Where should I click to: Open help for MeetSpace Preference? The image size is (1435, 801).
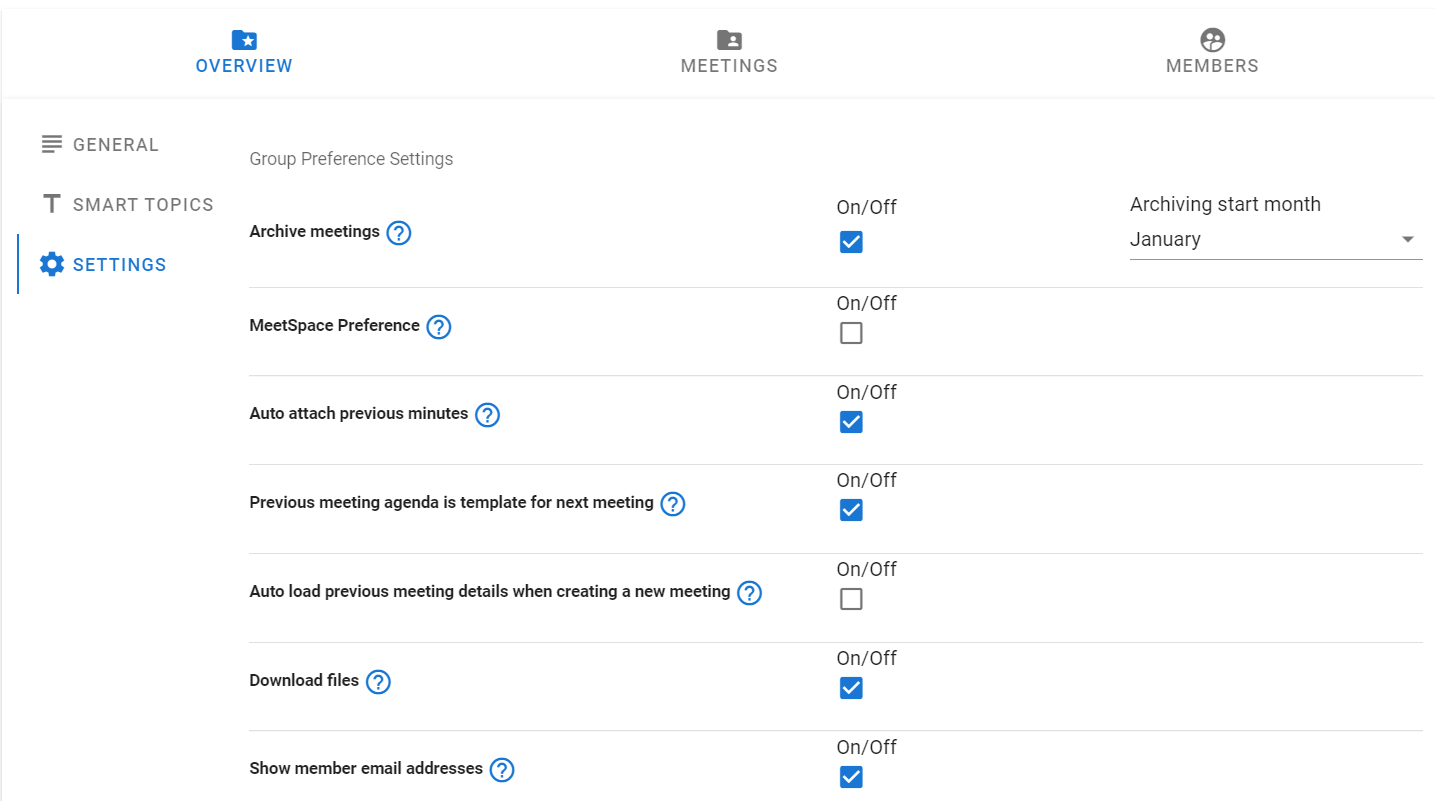439,327
